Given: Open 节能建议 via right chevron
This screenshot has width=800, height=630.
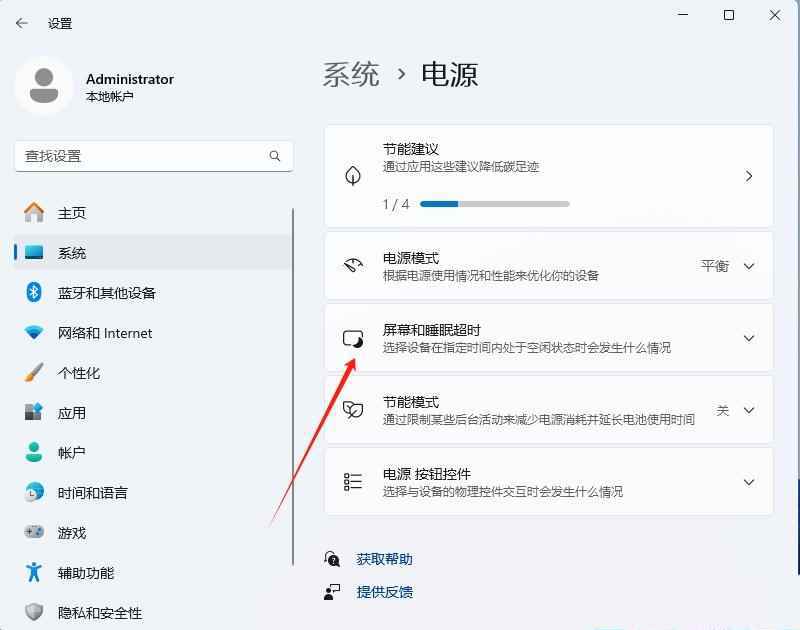Looking at the screenshot, I should point(748,176).
